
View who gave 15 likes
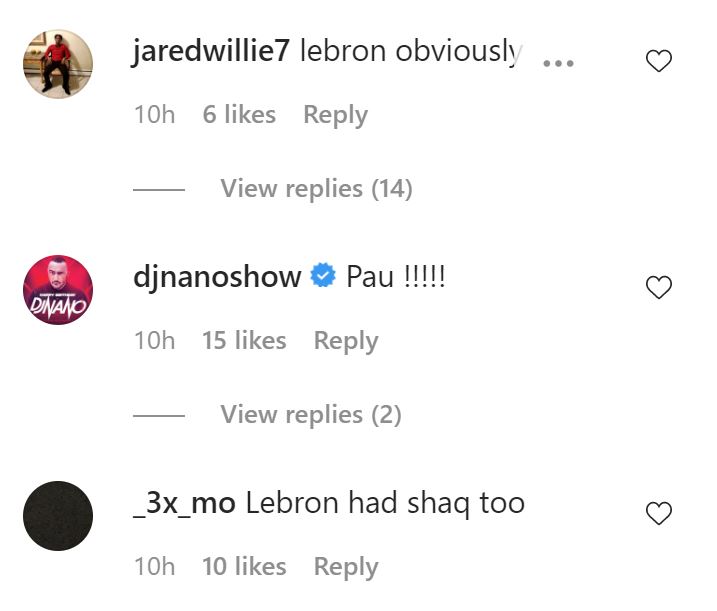[x=244, y=340]
